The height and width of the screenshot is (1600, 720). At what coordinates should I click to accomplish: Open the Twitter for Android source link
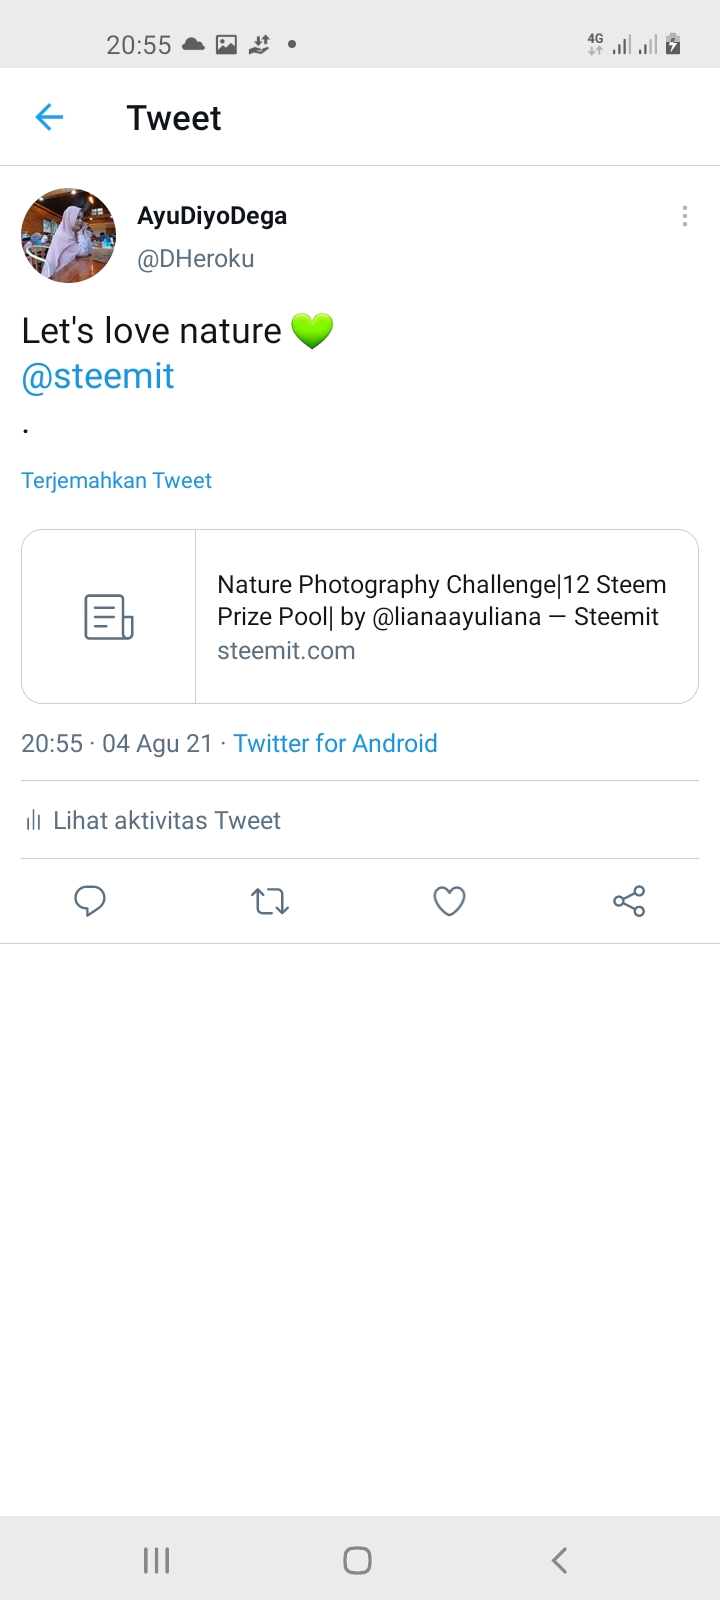pos(335,743)
